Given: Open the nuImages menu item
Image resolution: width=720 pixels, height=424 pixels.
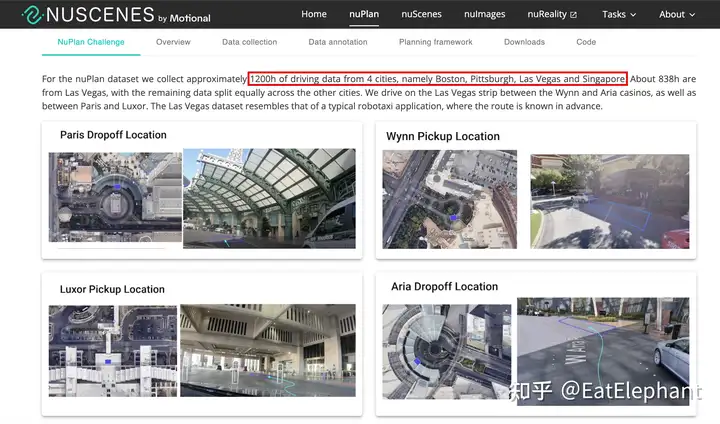Looking at the screenshot, I should (x=484, y=14).
